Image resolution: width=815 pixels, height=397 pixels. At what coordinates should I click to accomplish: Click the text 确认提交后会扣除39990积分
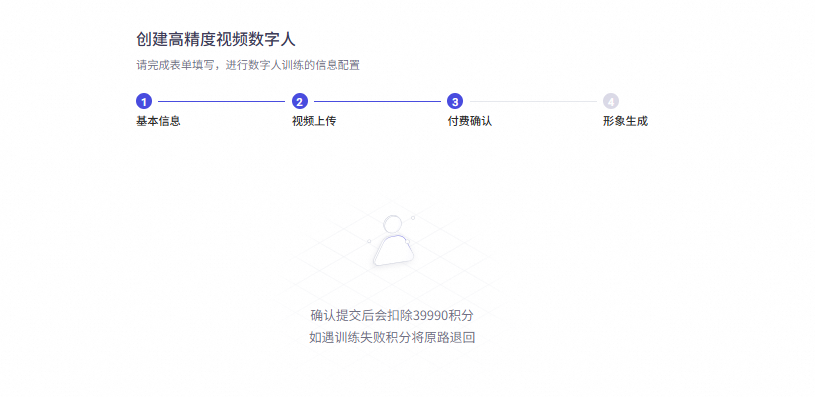(x=392, y=315)
